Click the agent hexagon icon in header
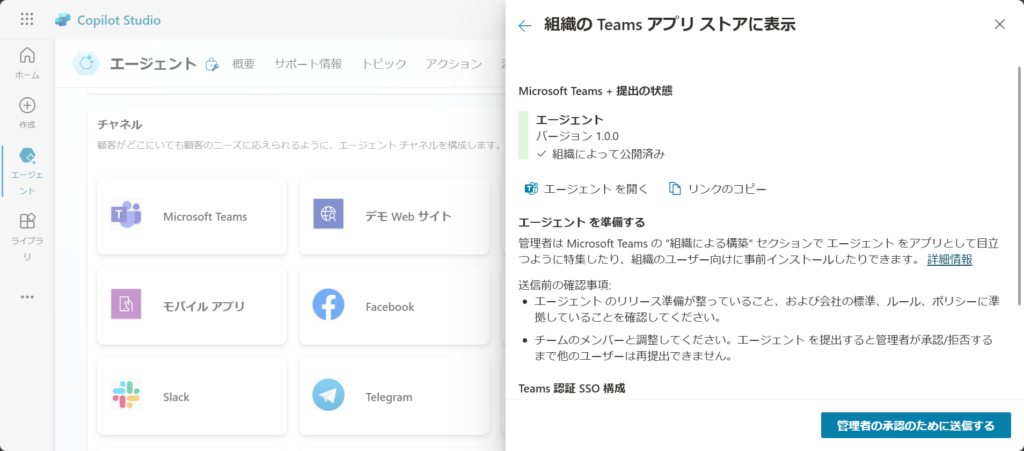 [x=86, y=63]
